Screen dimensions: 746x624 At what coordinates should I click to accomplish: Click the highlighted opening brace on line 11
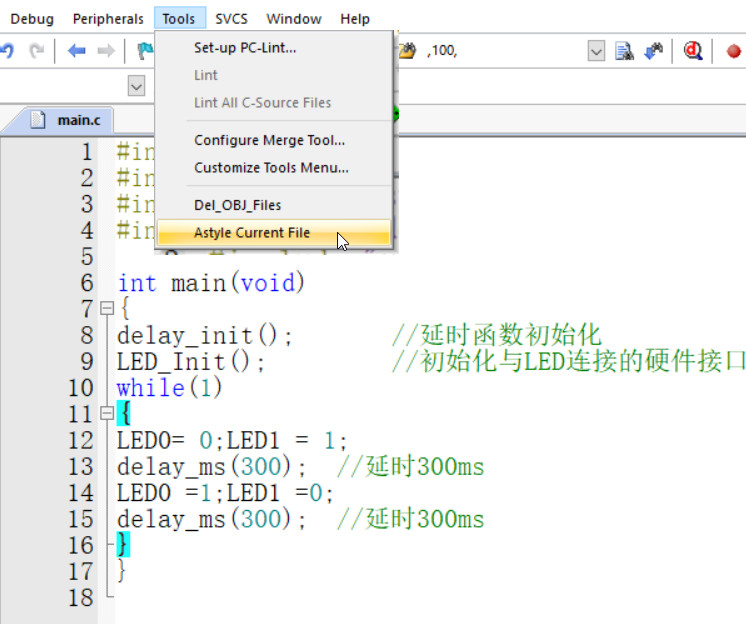[x=124, y=413]
